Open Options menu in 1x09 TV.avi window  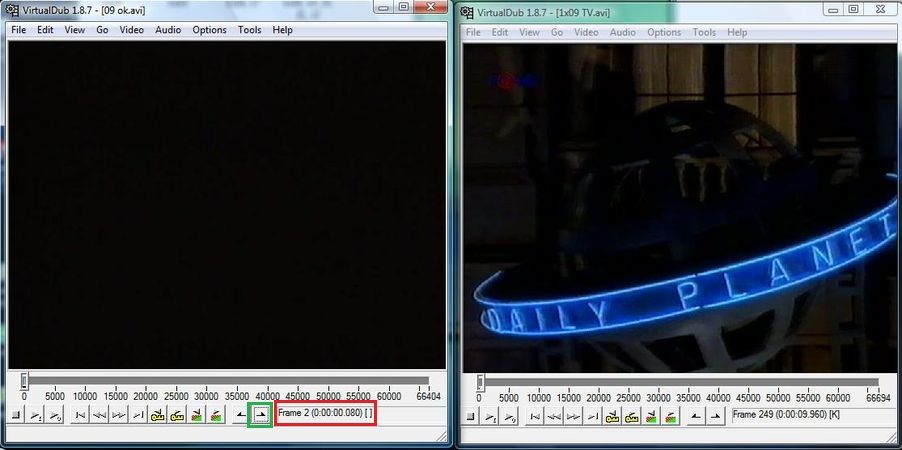[664, 32]
